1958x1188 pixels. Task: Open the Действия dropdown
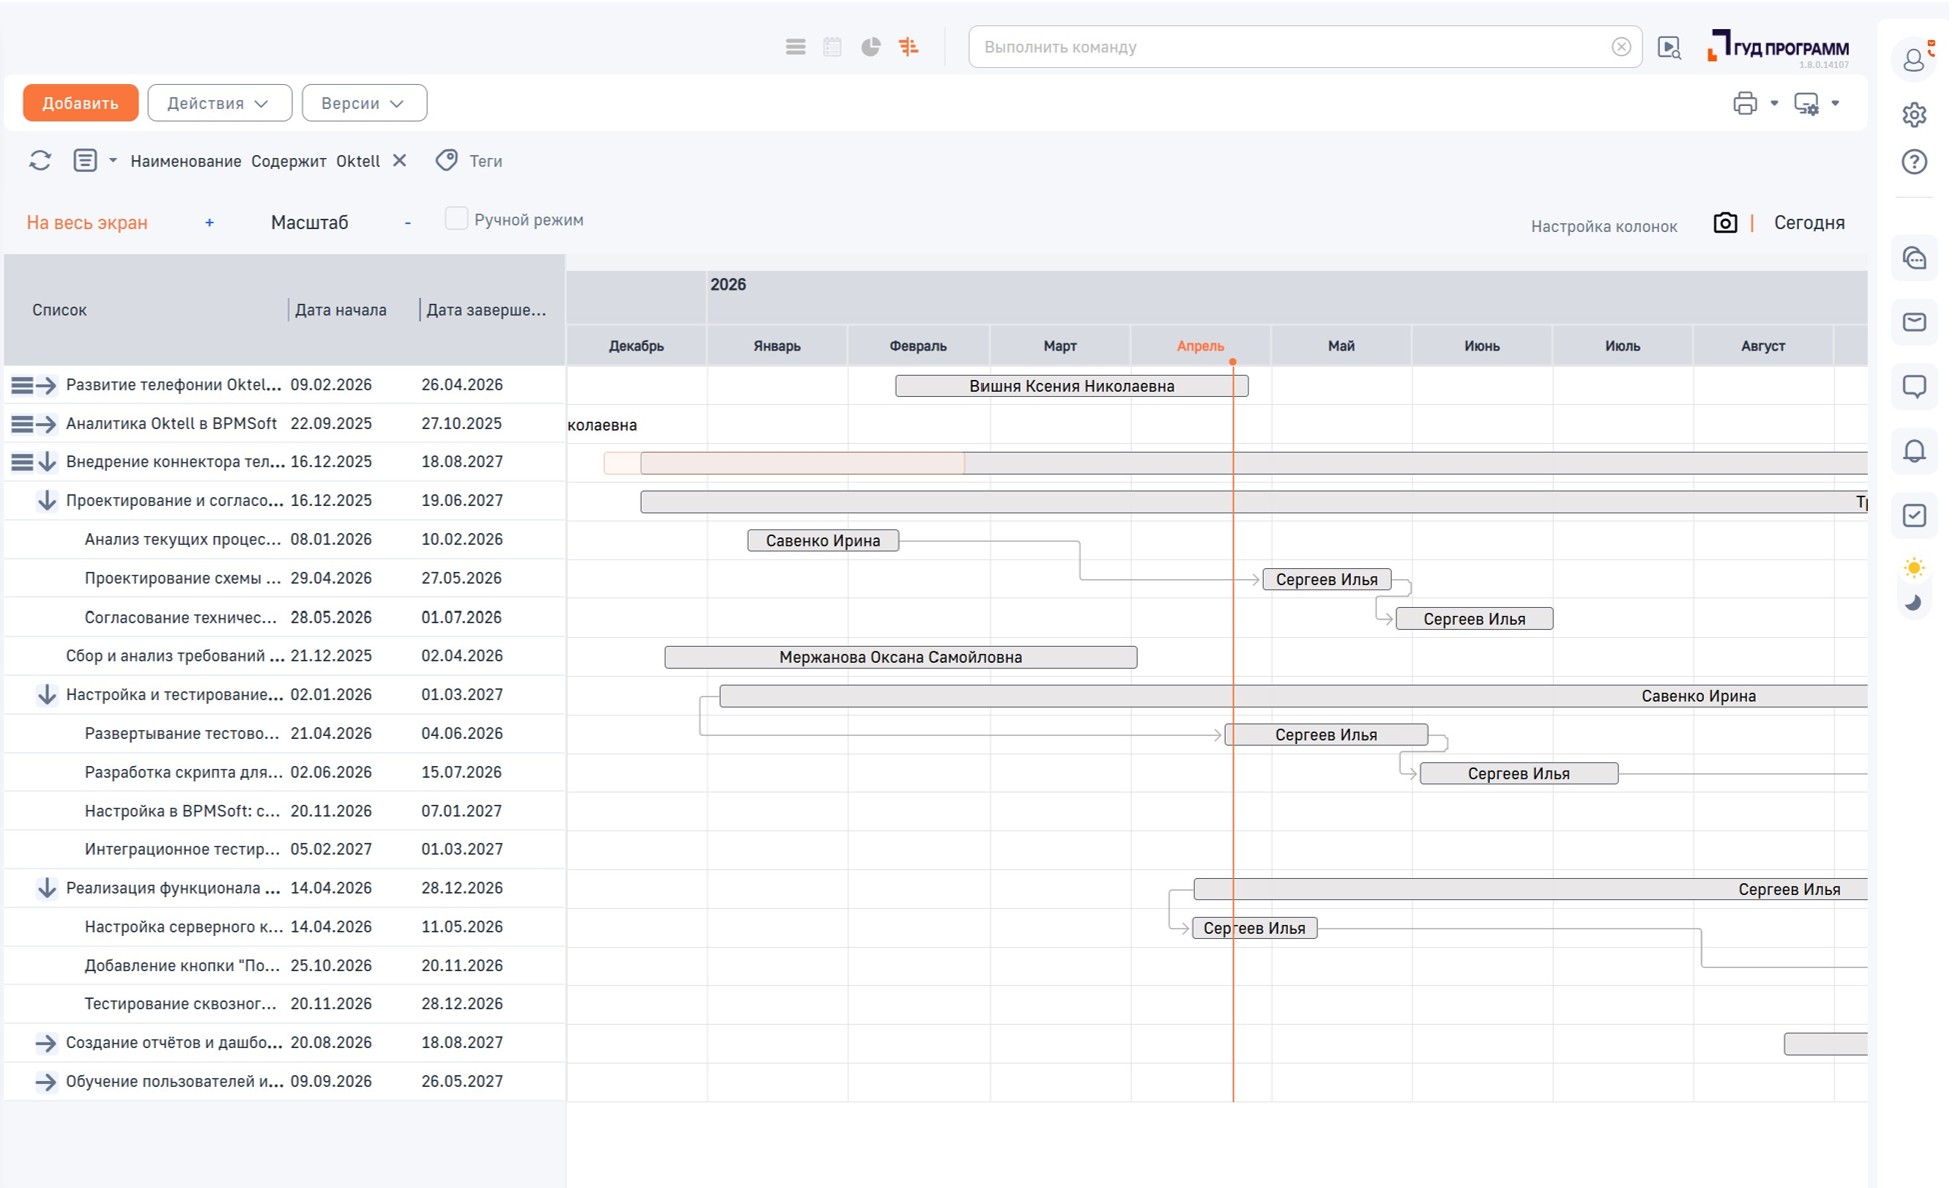(219, 103)
